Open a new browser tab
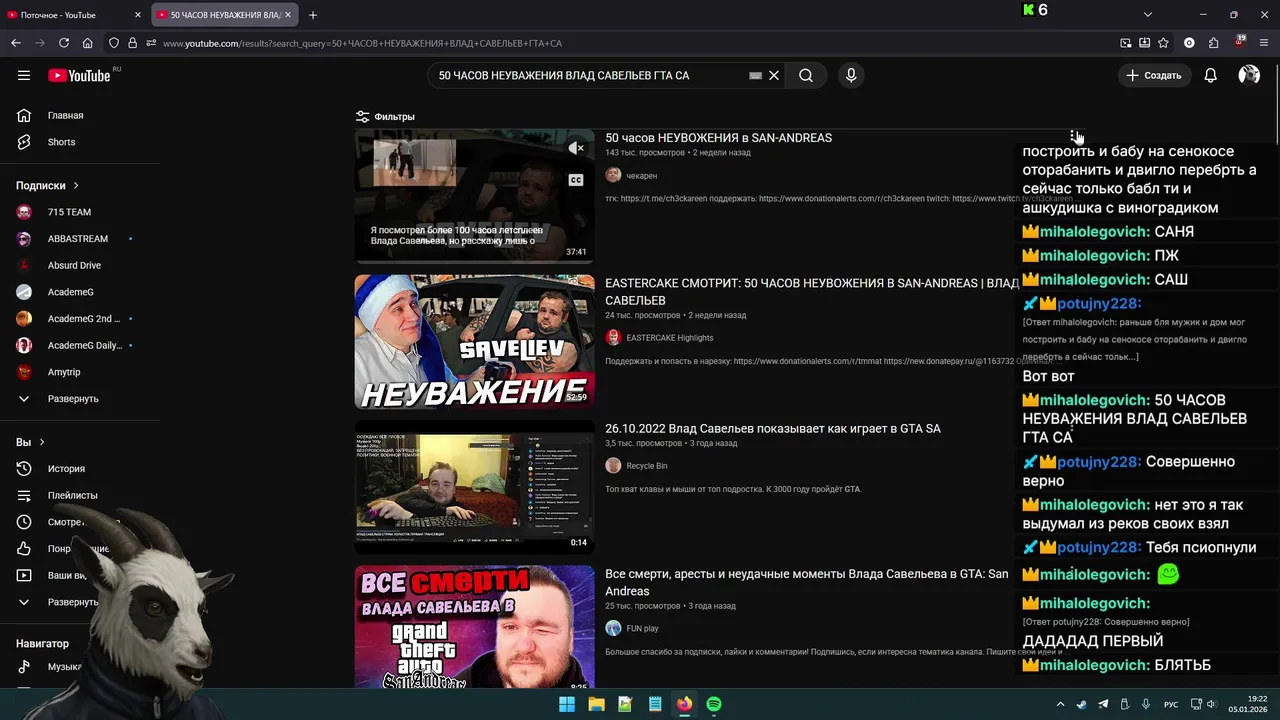1280x720 pixels. point(313,15)
